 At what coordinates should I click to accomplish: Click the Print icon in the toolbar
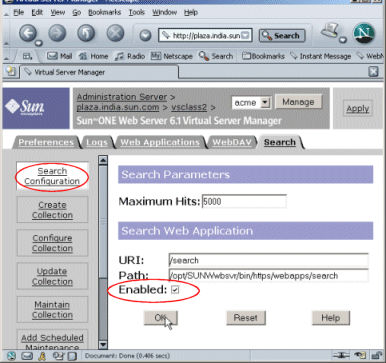(x=330, y=31)
